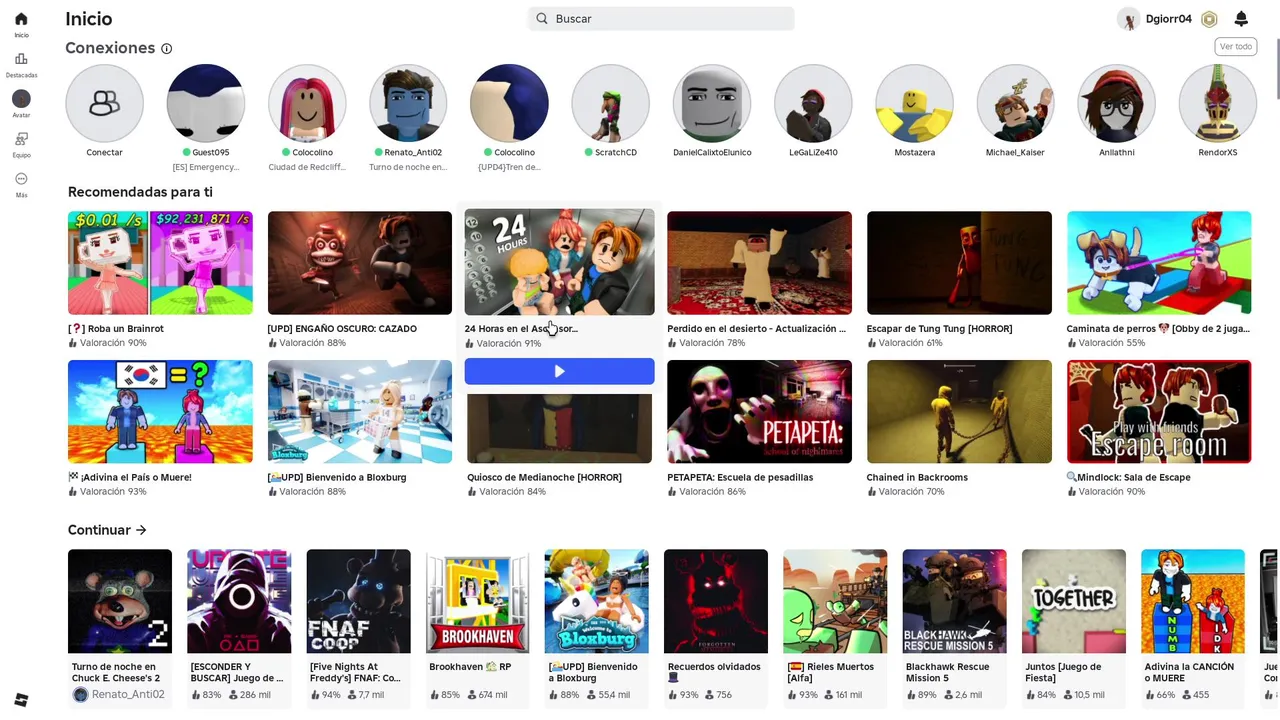
Task: Click the 'Valoración 90%' text under Roba un Brainrot
Action: point(113,343)
